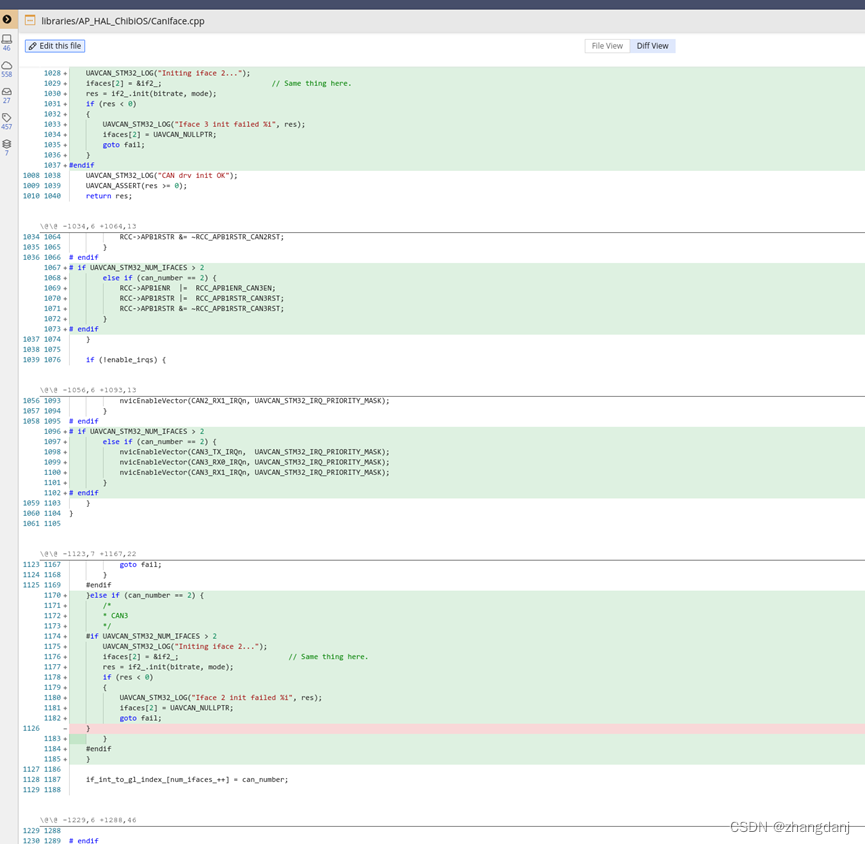This screenshot has height=844, width=865.
Task: Switch to File View tab
Action: (x=607, y=46)
